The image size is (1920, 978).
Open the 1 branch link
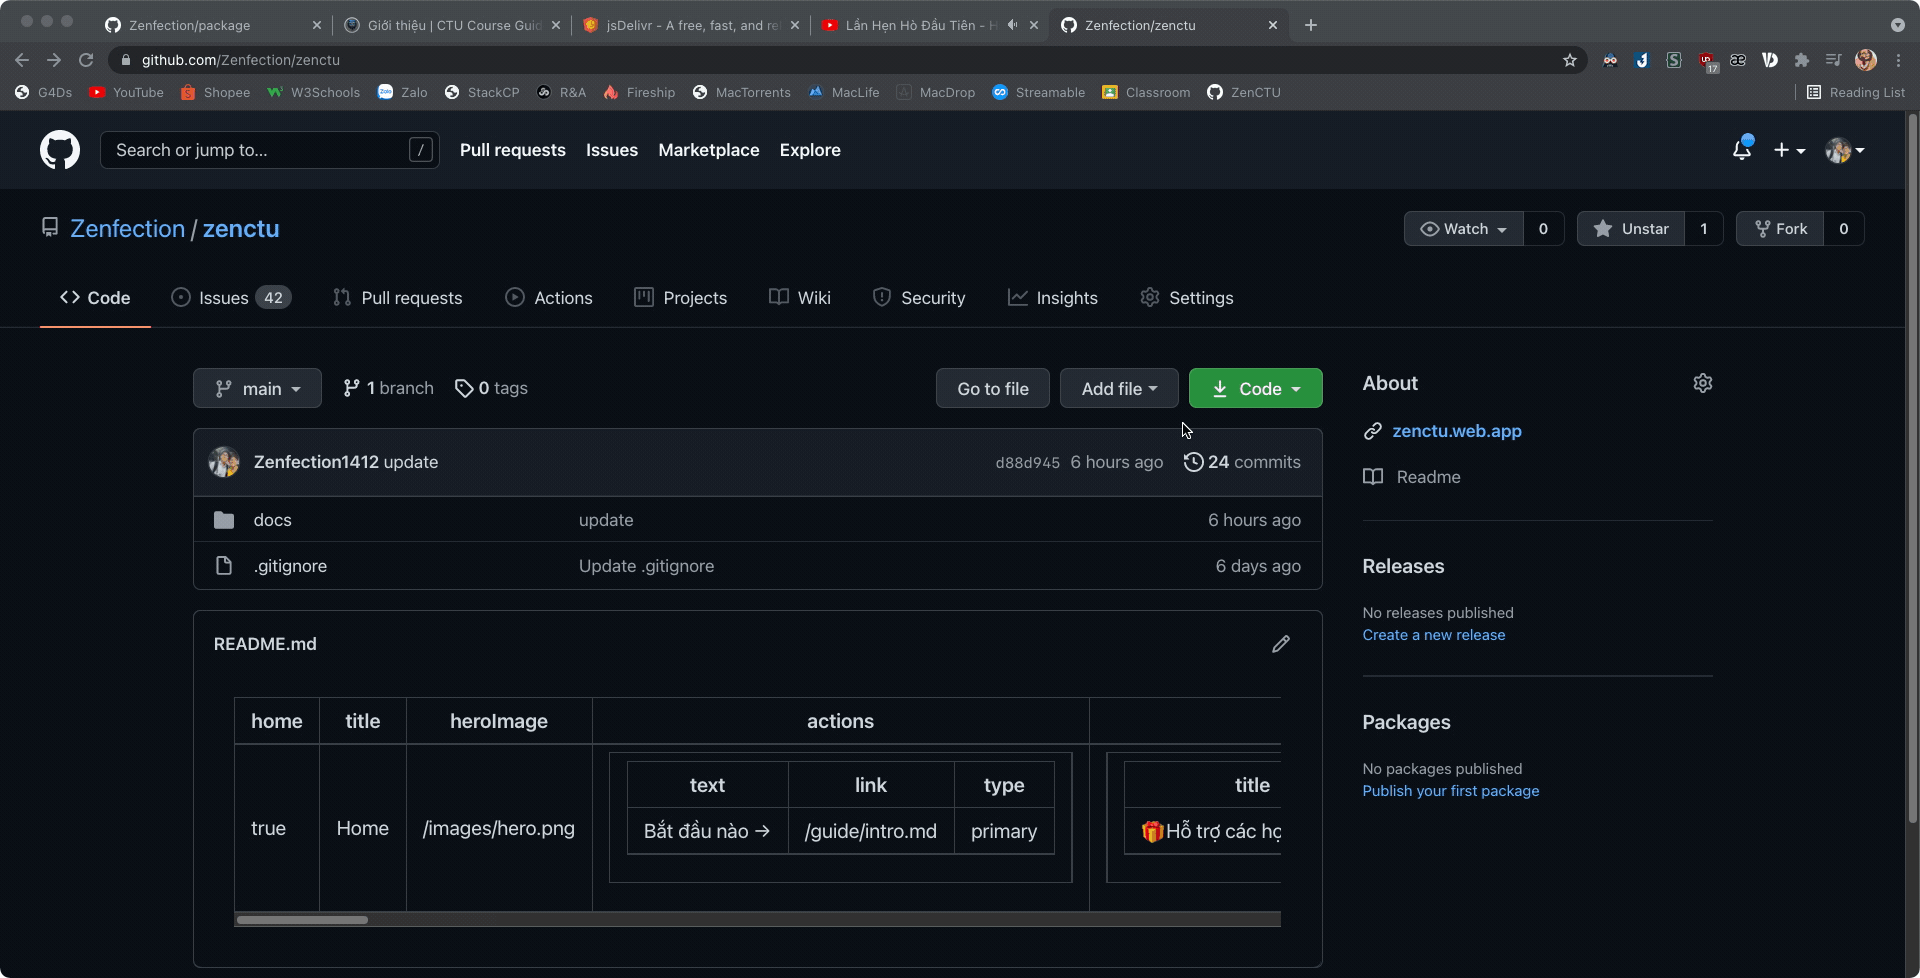coord(388,388)
